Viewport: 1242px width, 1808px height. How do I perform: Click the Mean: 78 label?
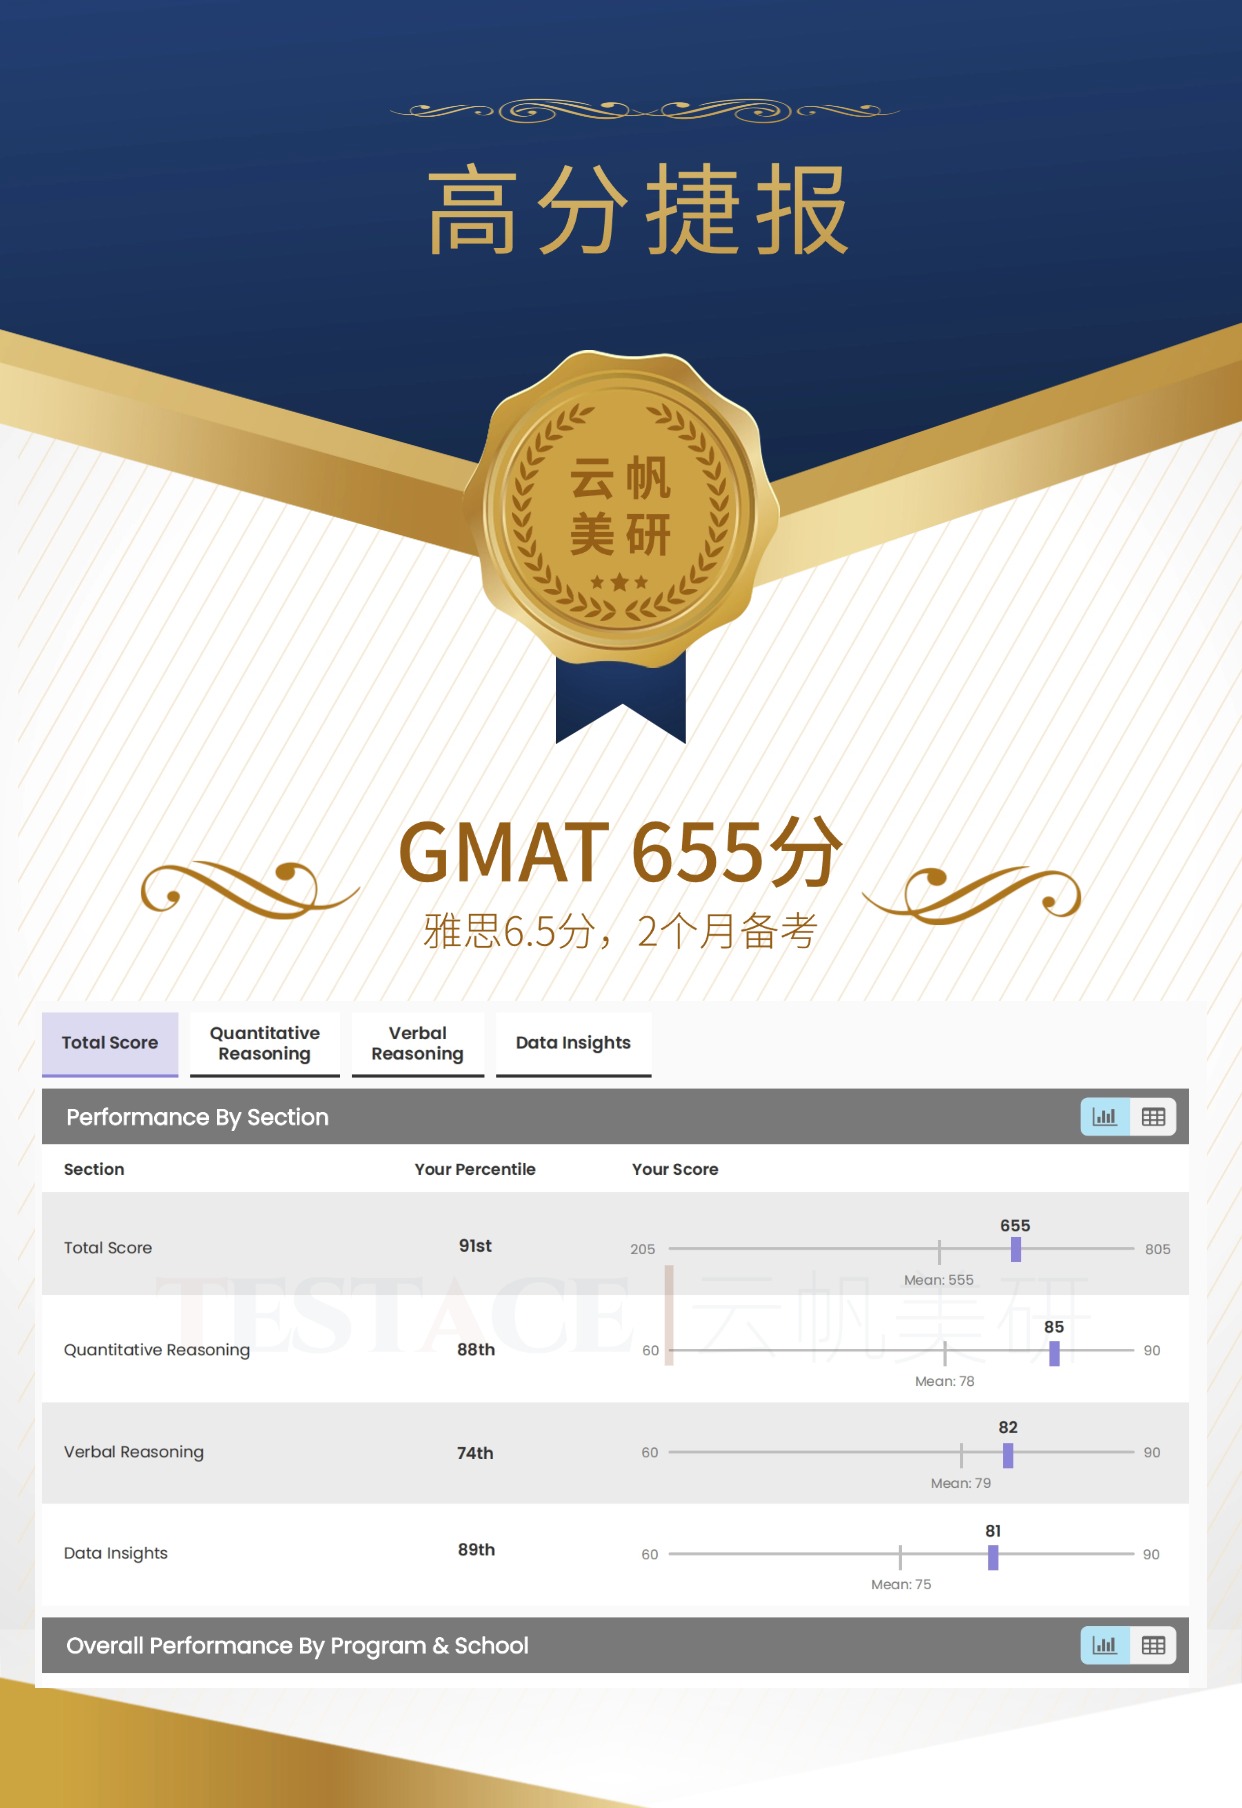[x=945, y=1381]
